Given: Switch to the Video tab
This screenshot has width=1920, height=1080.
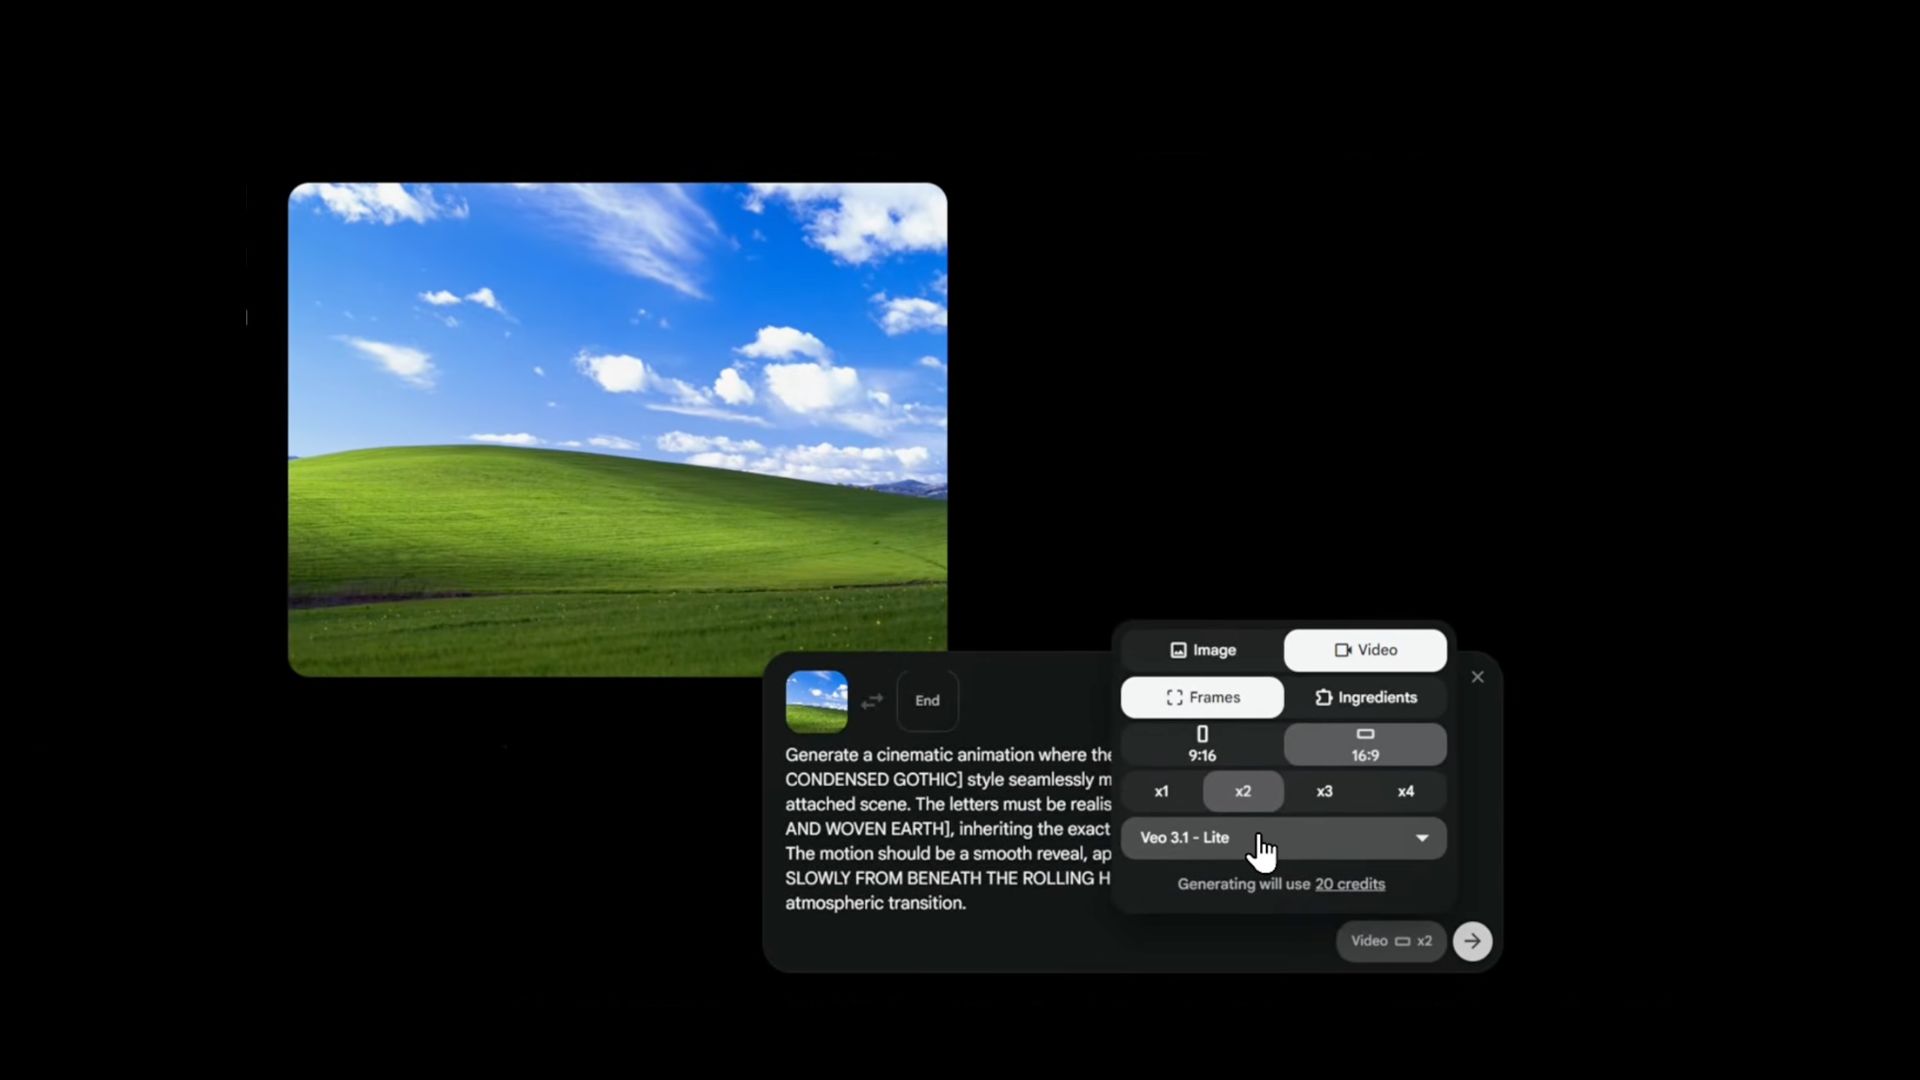Looking at the screenshot, I should (1365, 650).
